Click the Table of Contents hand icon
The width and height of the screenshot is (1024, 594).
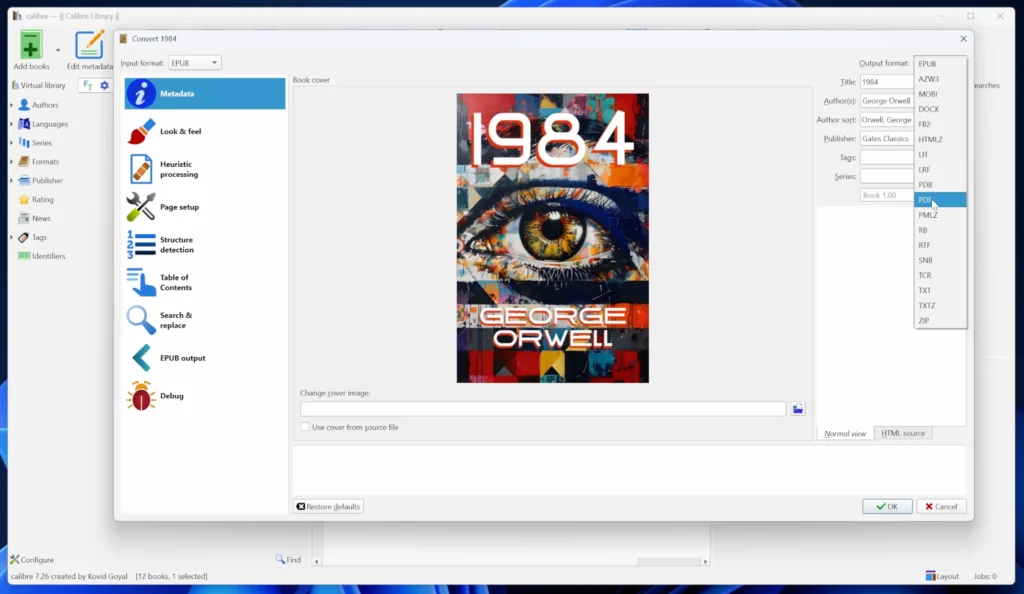pos(141,283)
